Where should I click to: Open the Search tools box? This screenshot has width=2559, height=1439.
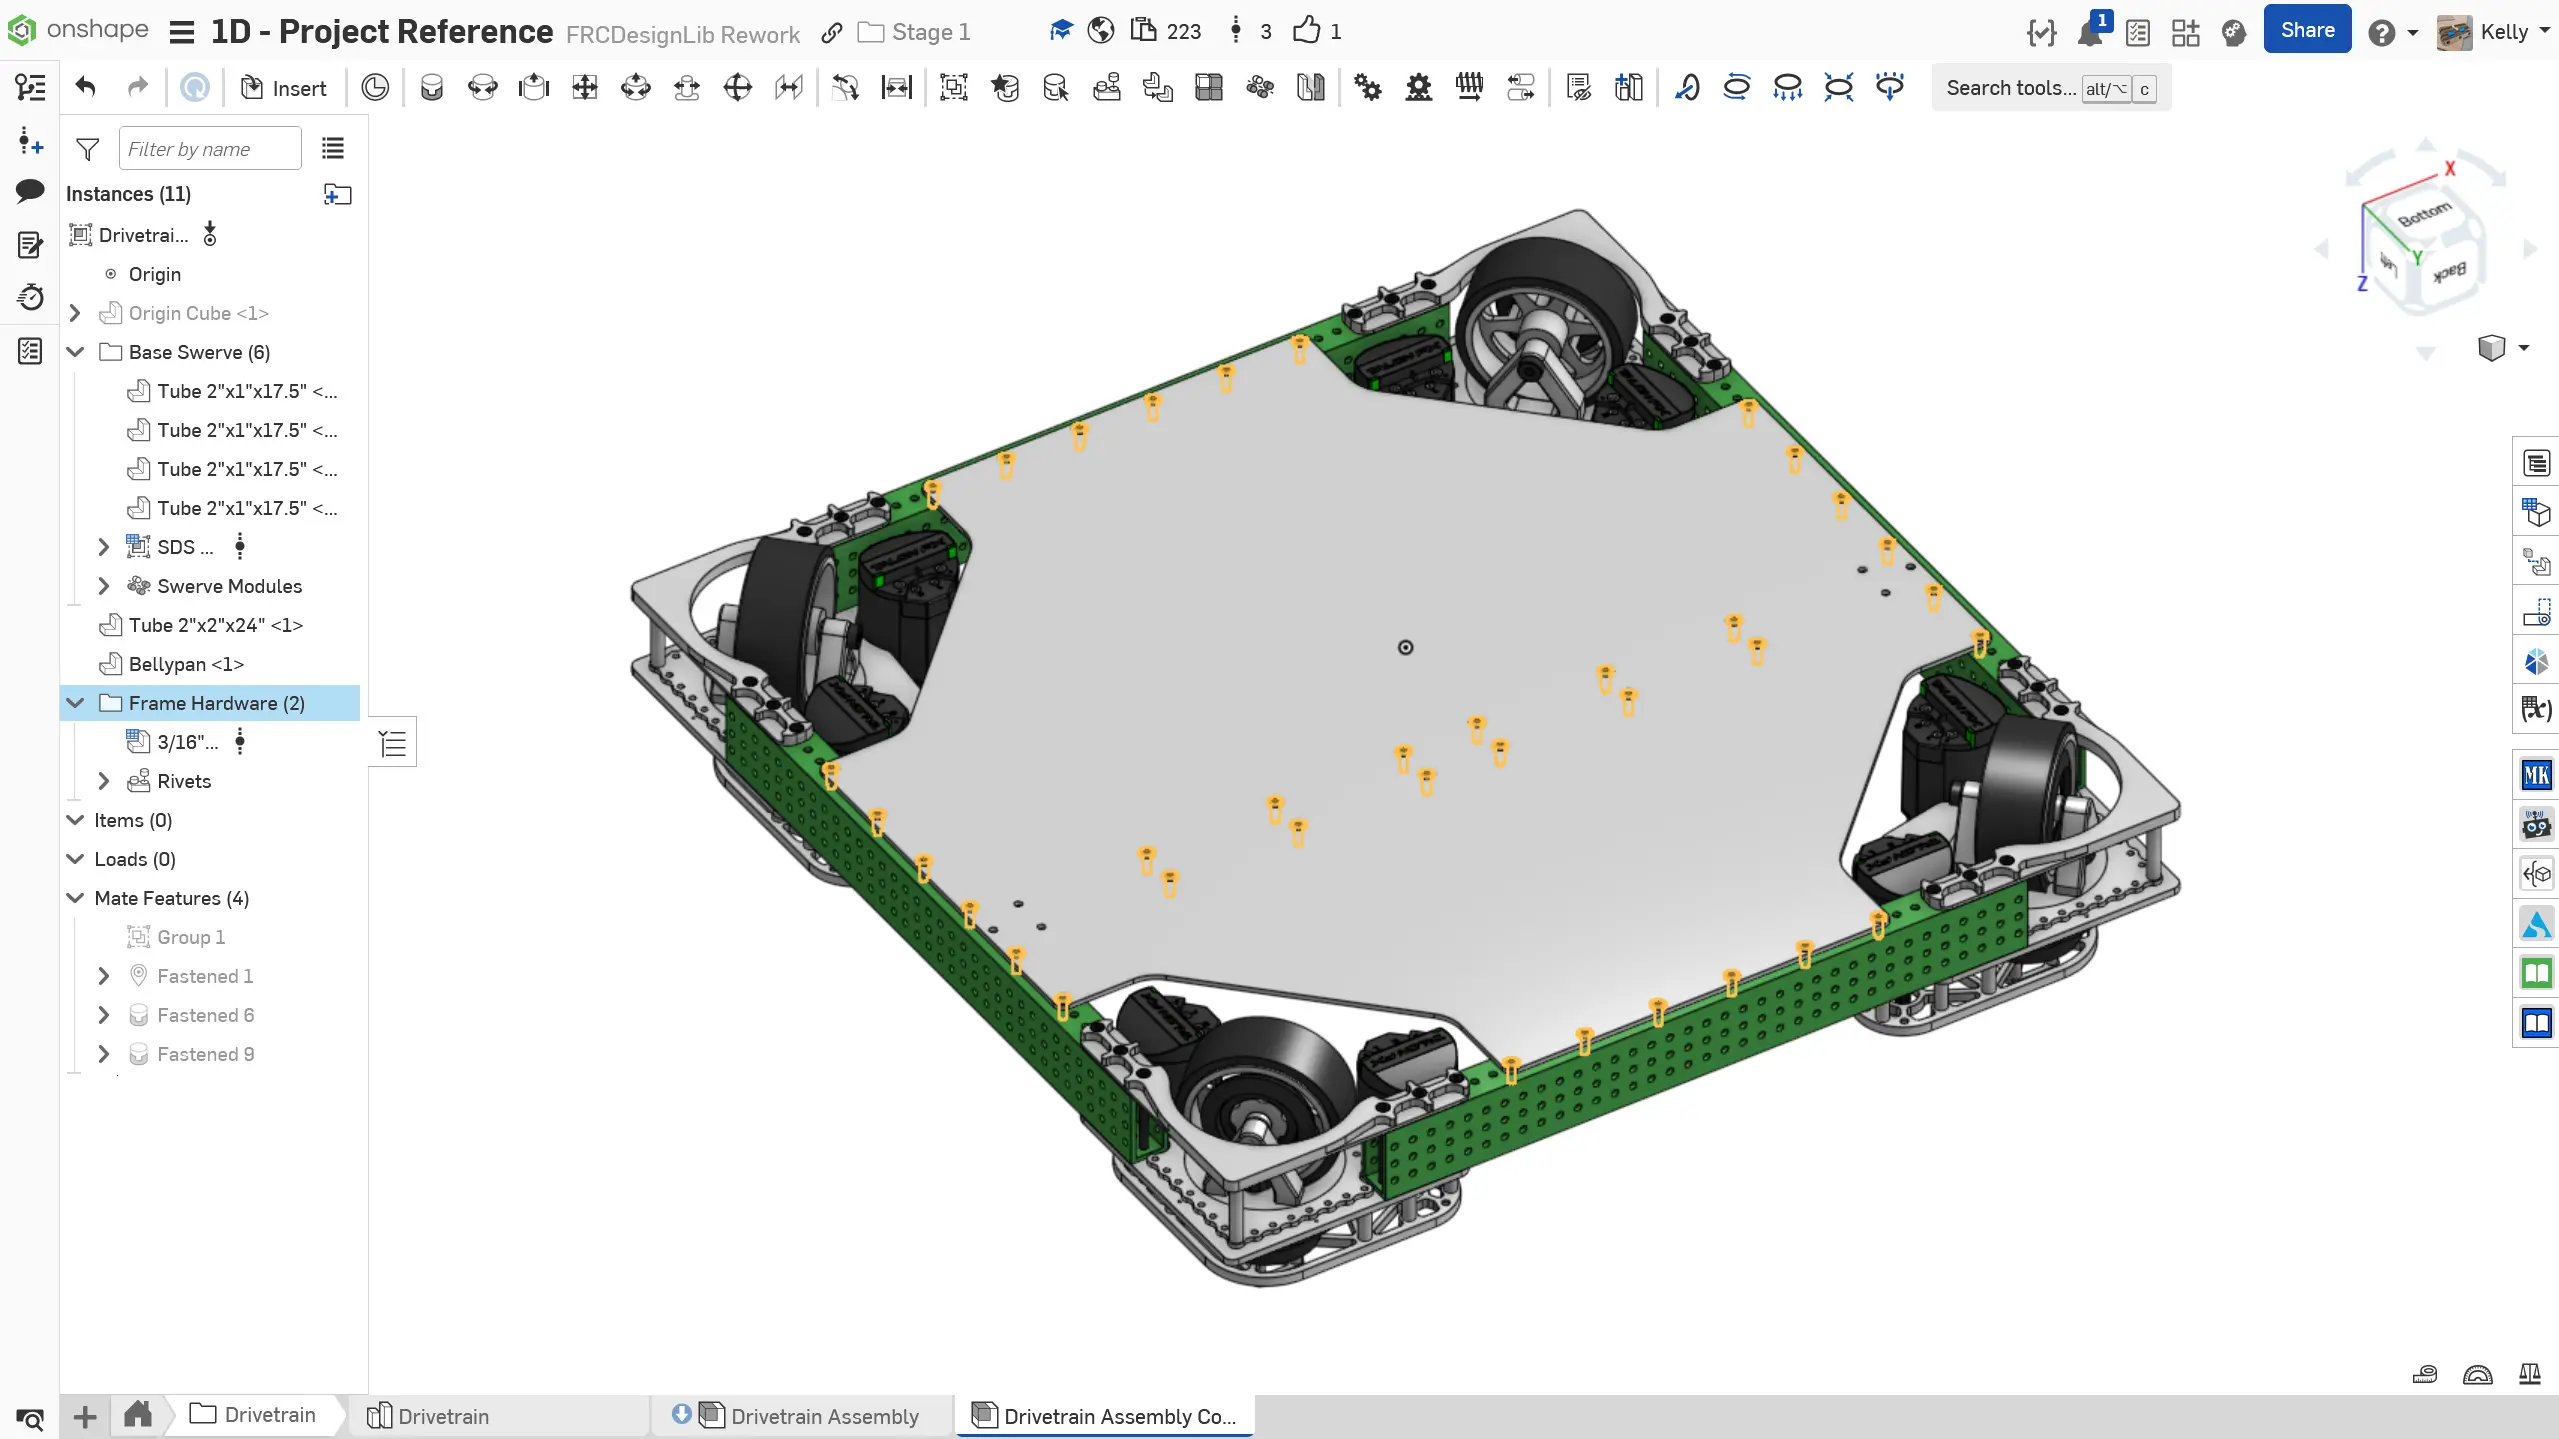2010,88
